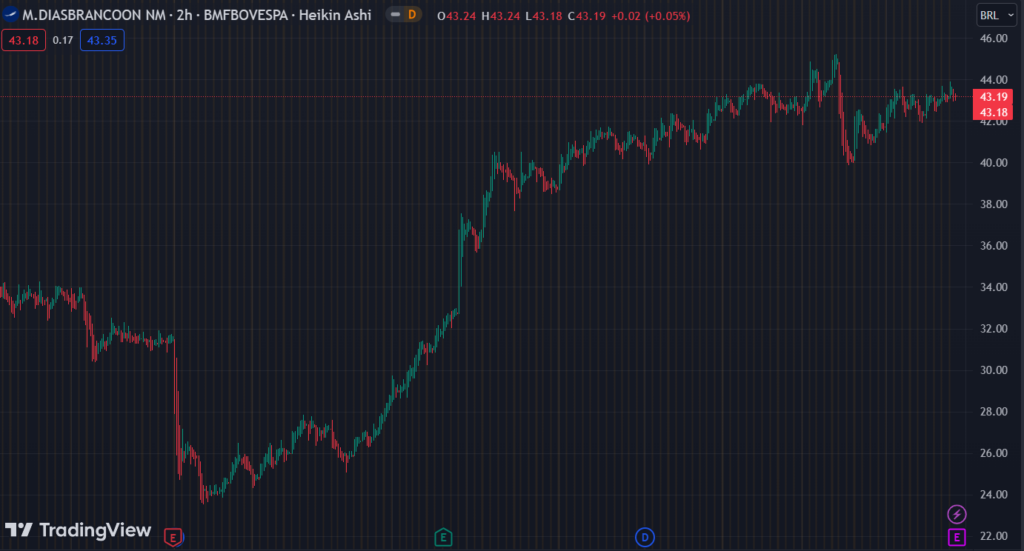
Task: Click the 30.00 price scale label
Action: coord(993,370)
